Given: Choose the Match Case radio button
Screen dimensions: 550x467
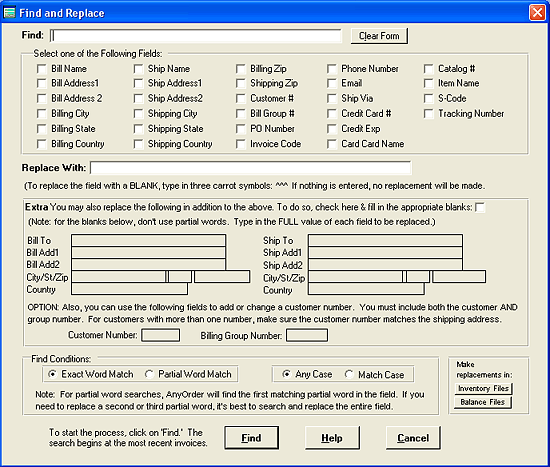Looking at the screenshot, I should (349, 374).
